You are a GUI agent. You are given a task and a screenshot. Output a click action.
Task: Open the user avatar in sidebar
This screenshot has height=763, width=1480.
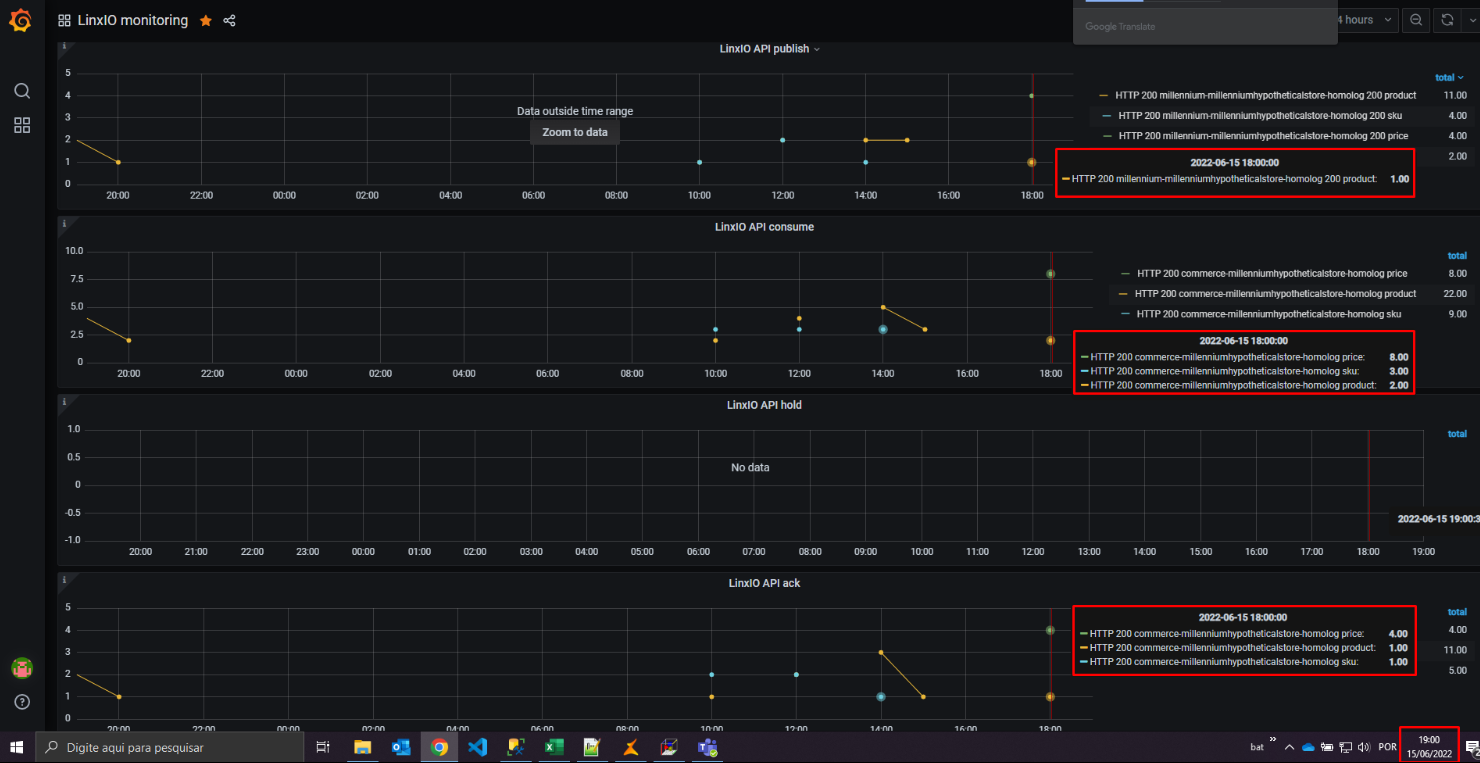22,667
